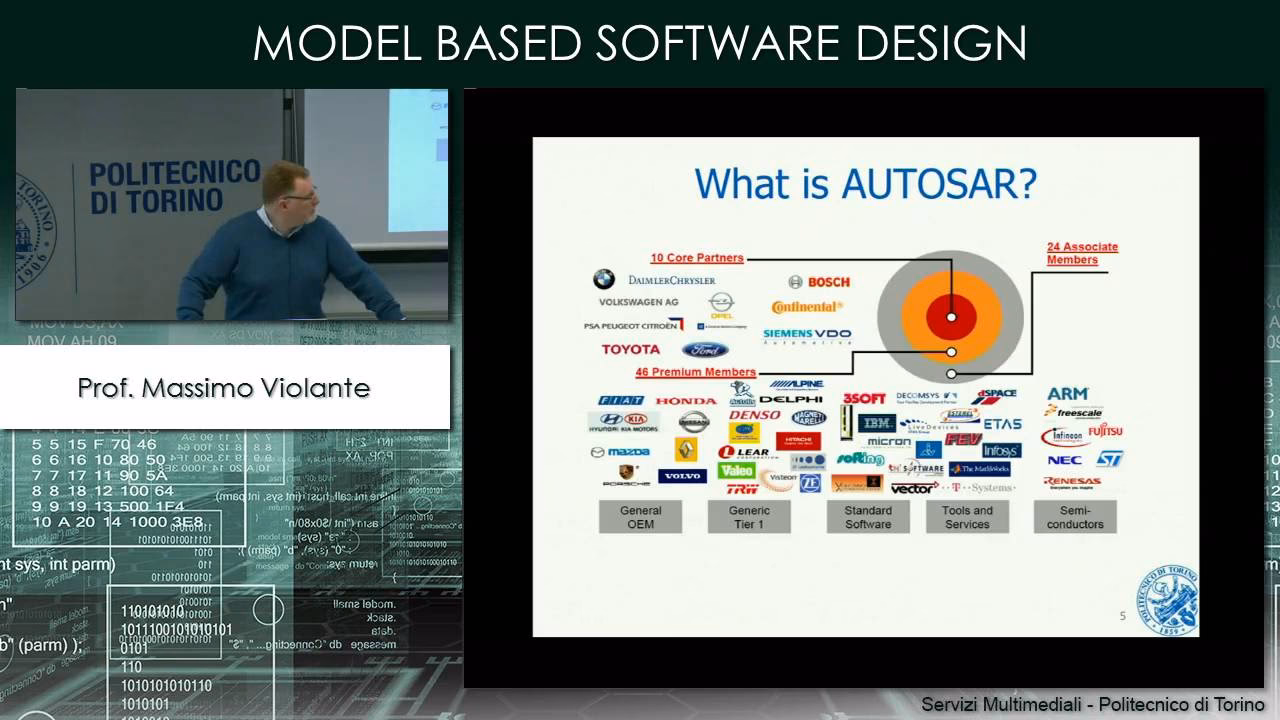Image resolution: width=1280 pixels, height=720 pixels.
Task: Select the IBM logo
Action: (x=878, y=424)
